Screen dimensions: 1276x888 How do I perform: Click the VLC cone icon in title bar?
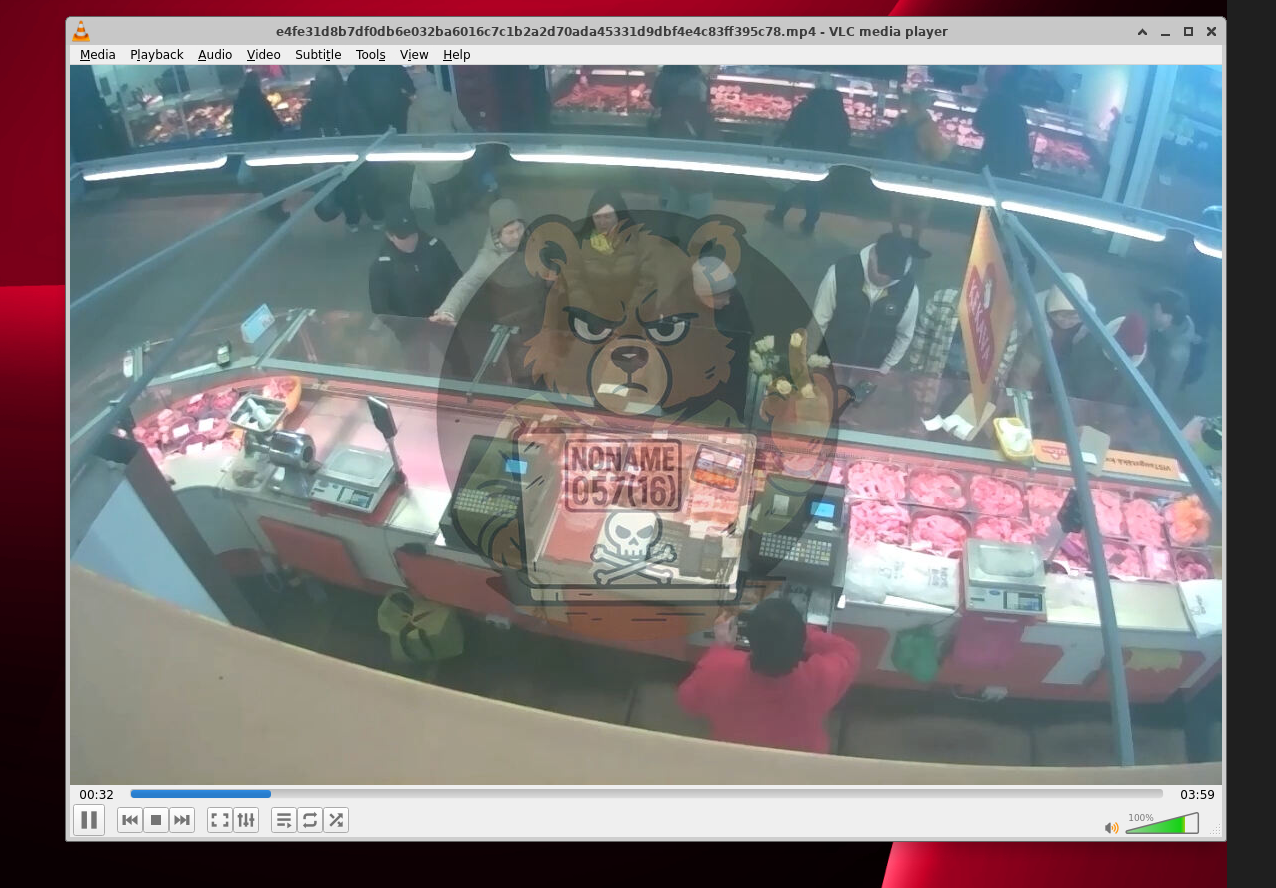coord(81,32)
